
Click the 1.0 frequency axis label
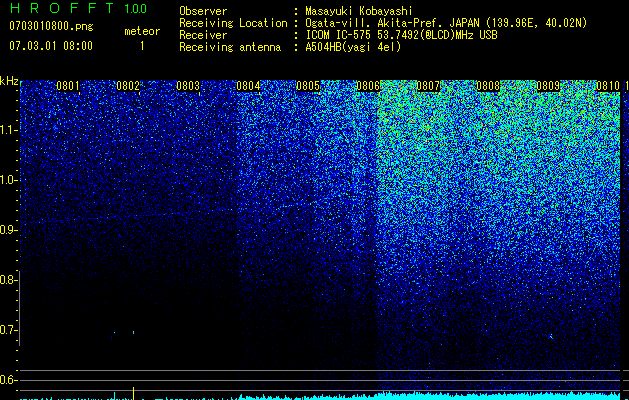[x=8, y=180]
